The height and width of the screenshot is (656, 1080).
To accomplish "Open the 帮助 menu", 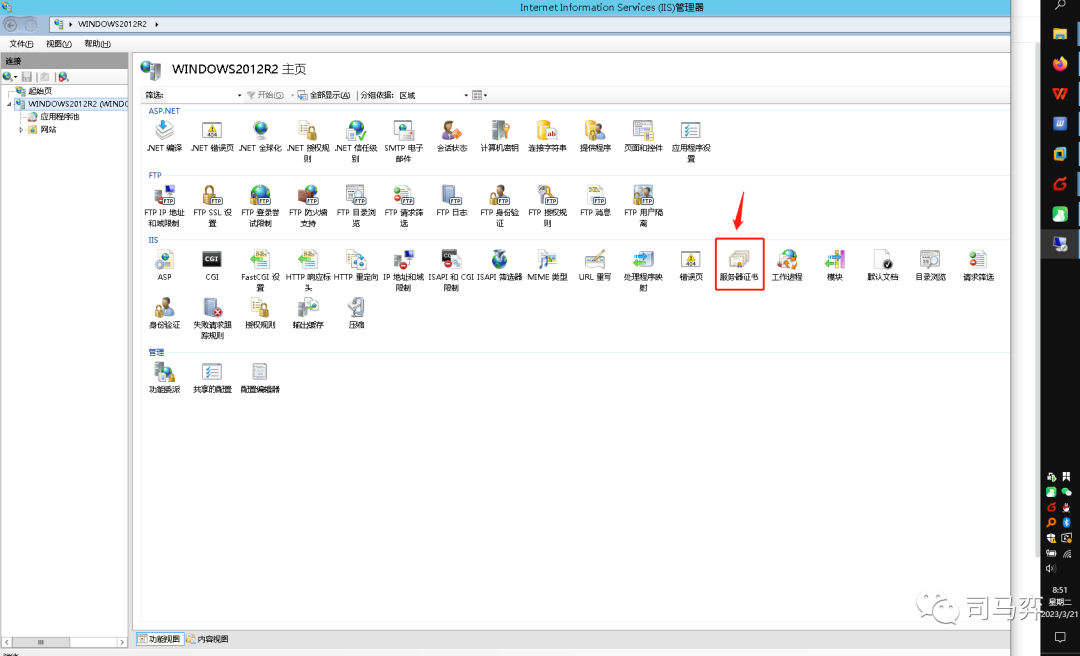I will click(x=97, y=43).
